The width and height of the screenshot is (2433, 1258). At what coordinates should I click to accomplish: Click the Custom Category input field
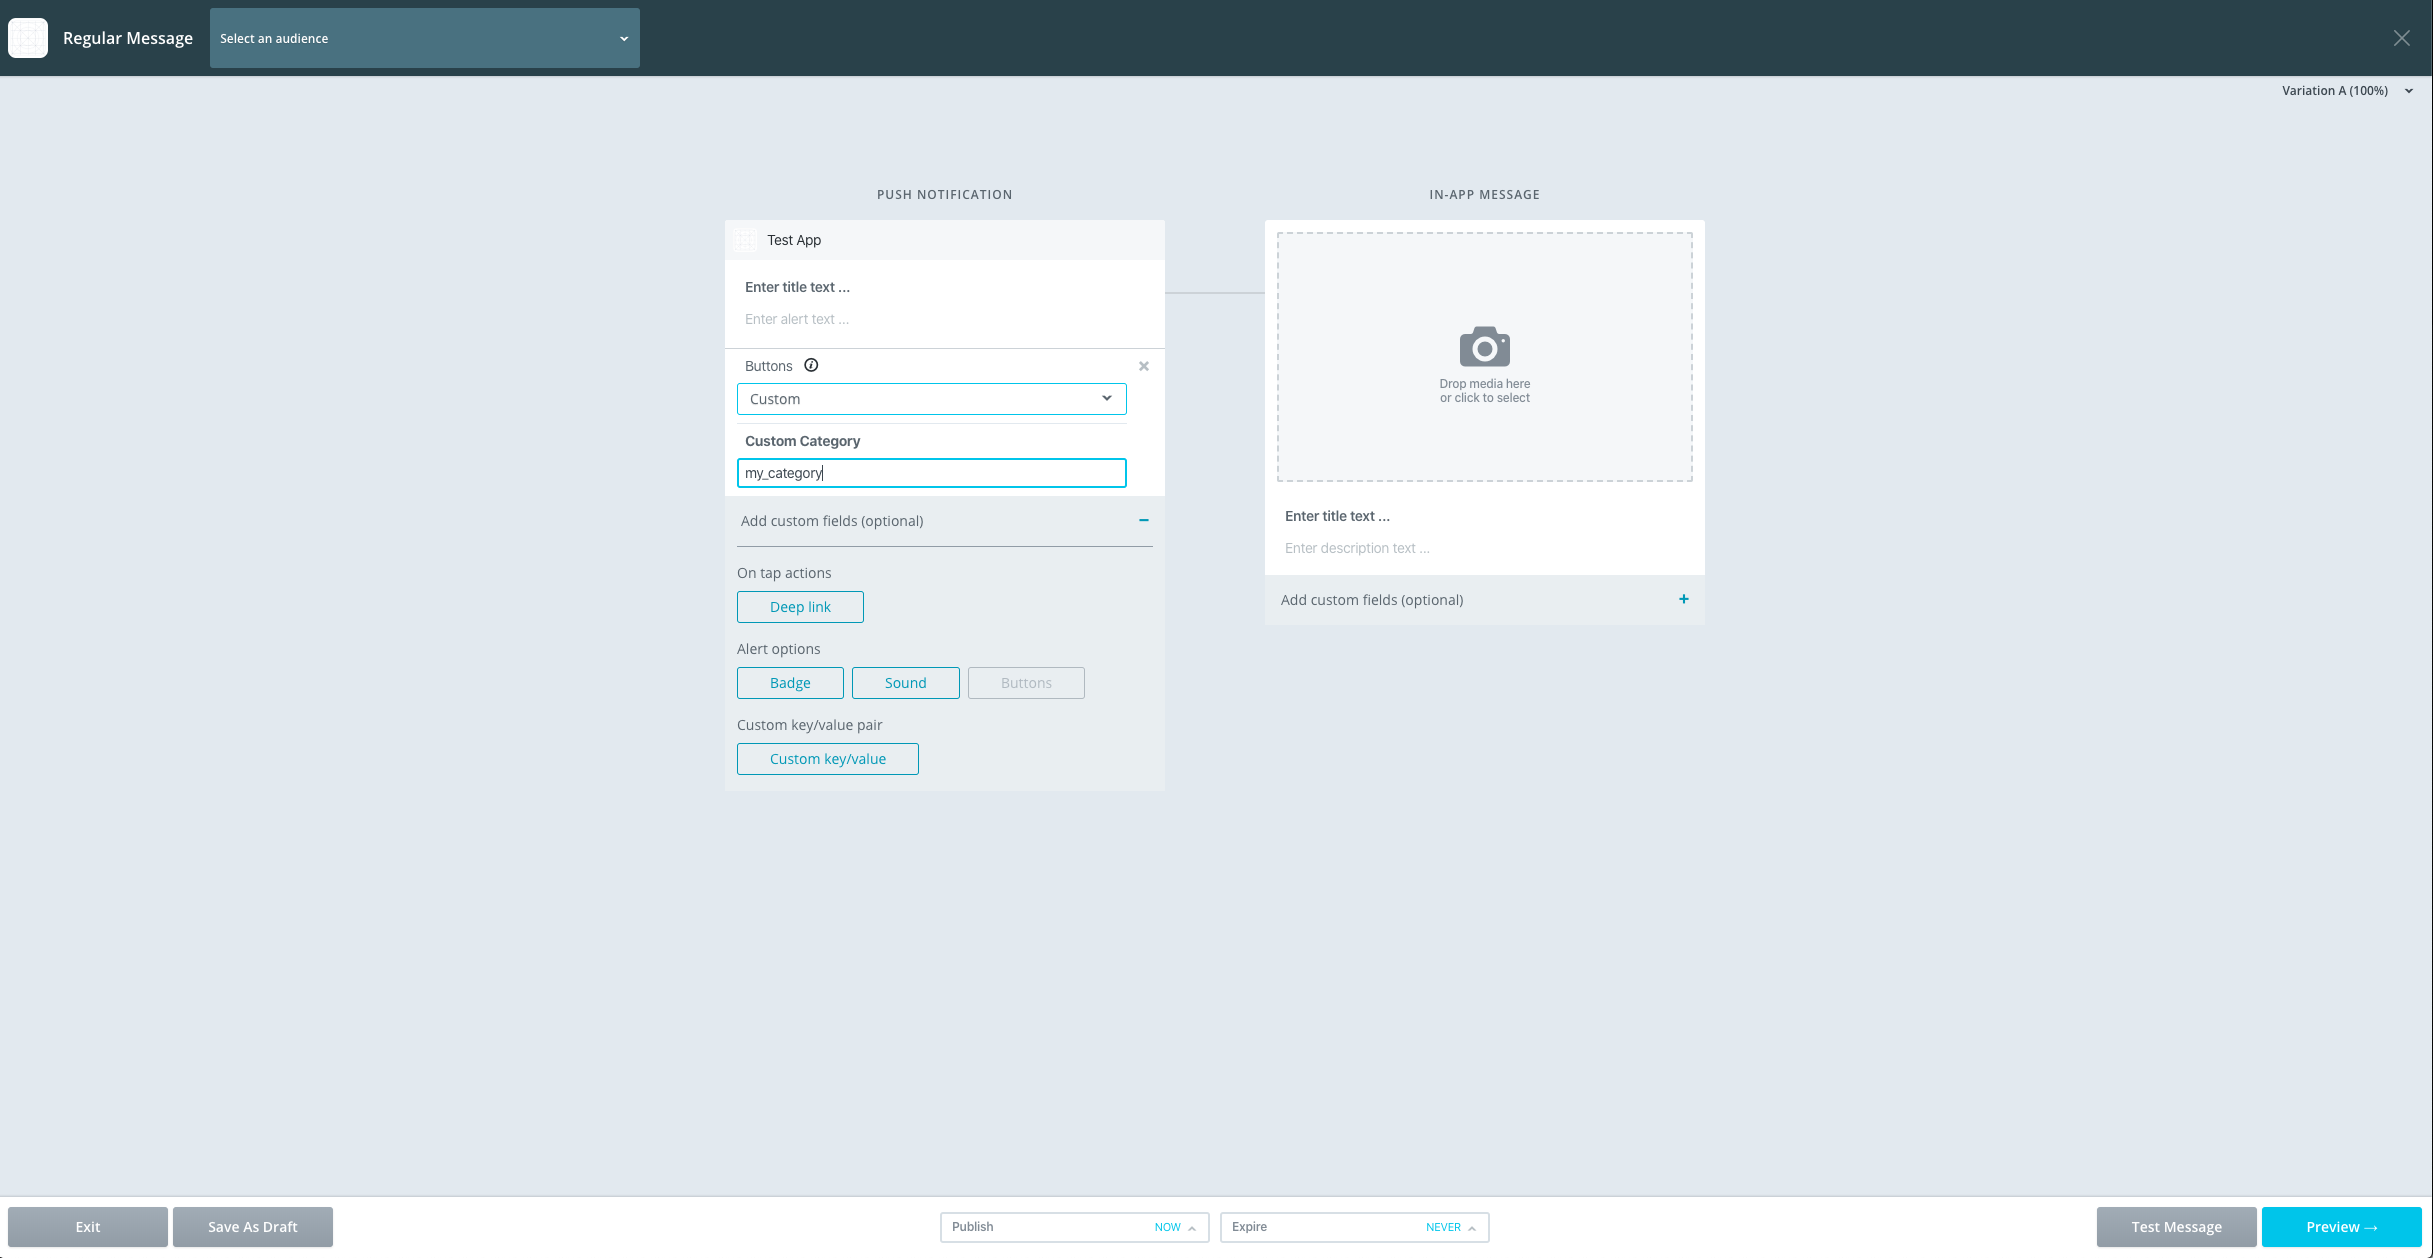931,472
